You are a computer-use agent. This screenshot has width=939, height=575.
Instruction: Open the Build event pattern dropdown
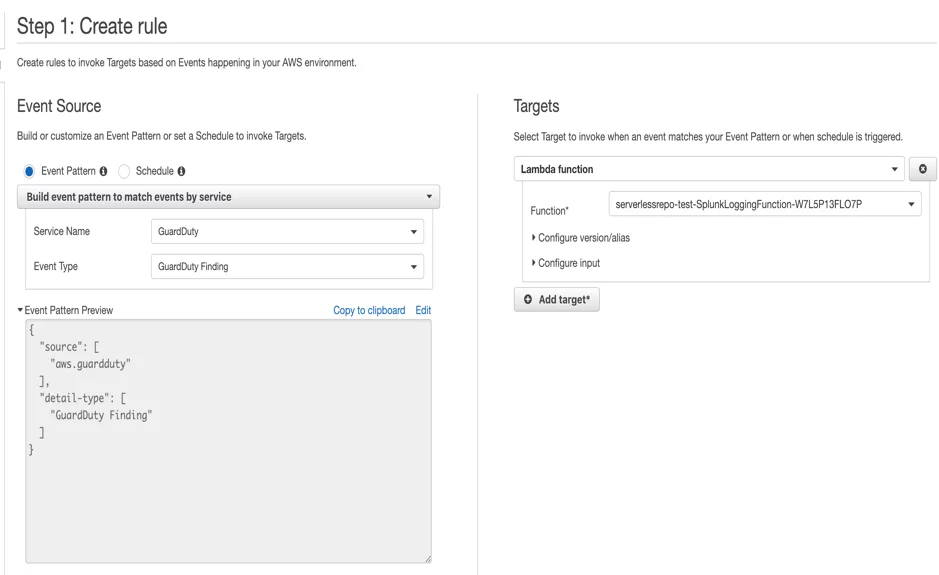228,197
